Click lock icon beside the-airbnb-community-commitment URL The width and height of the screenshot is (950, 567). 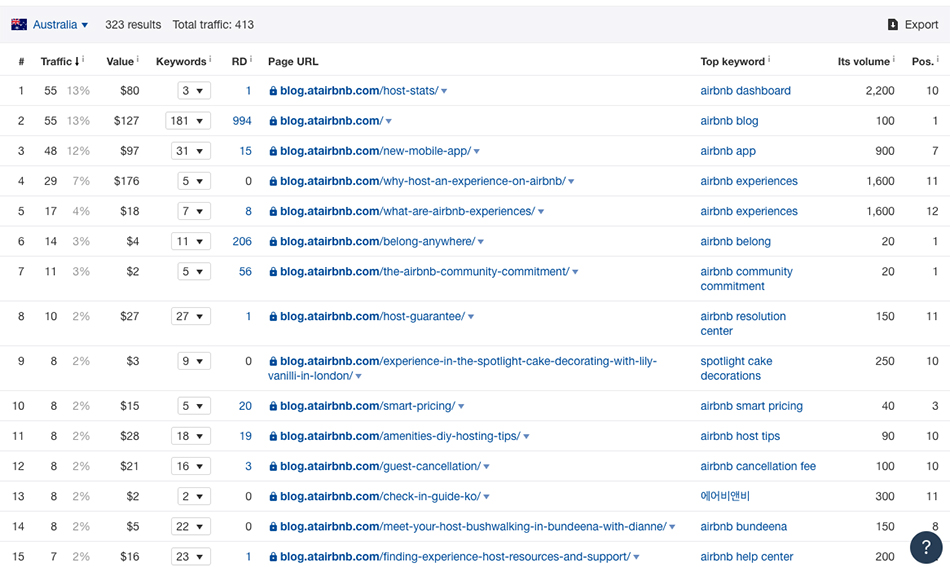click(x=273, y=271)
